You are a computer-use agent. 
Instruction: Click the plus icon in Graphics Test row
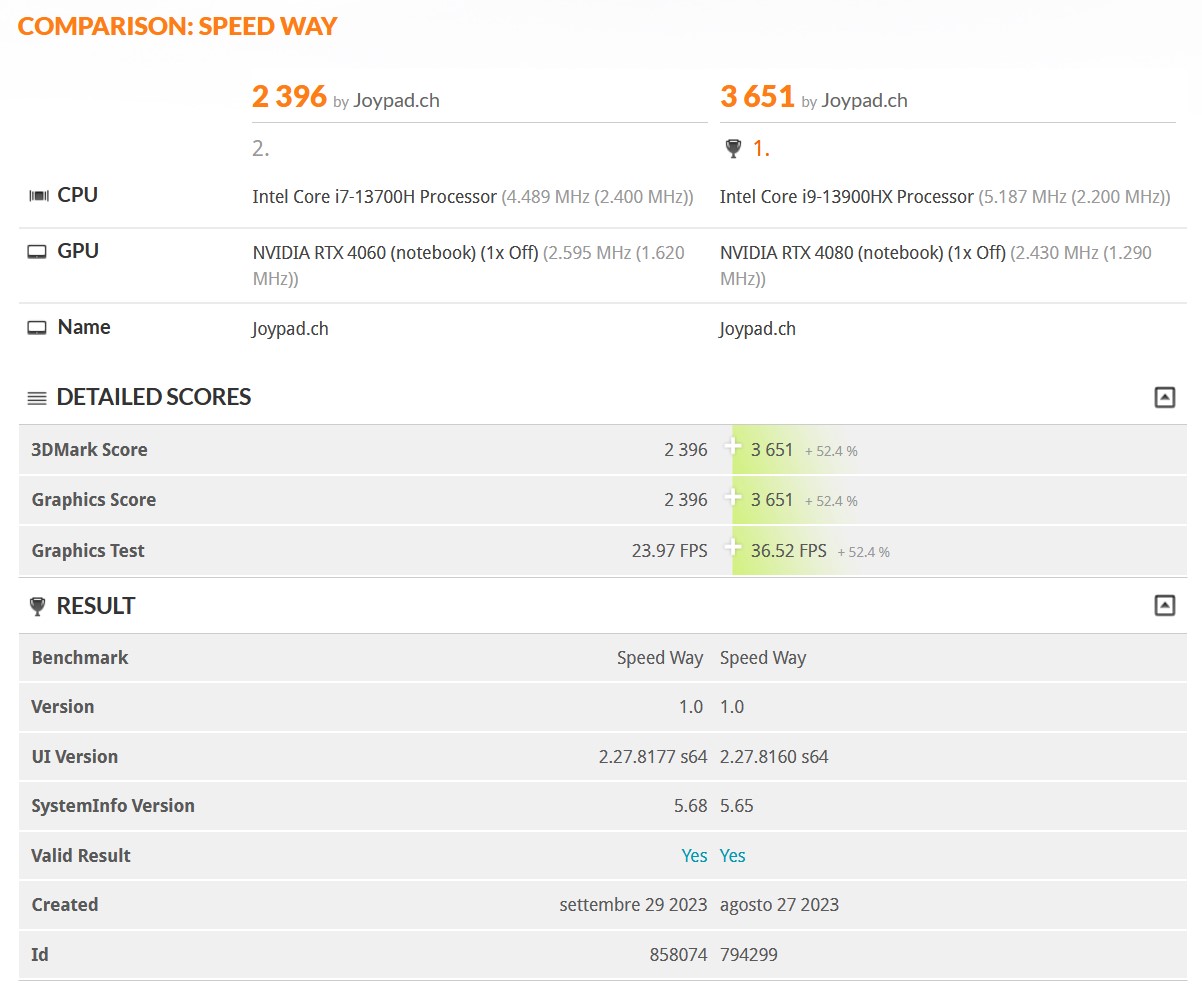[x=734, y=546]
